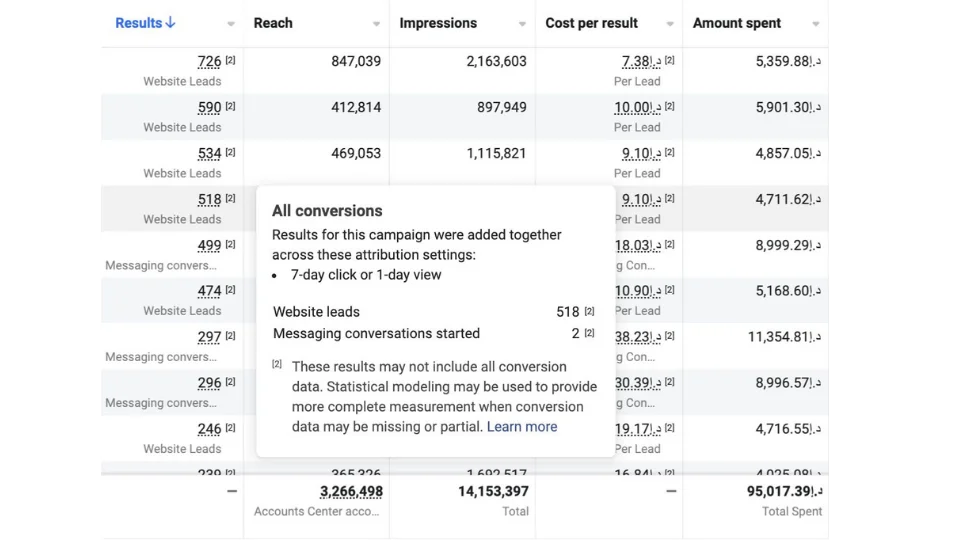Click the footnote marker beside 518 result

tap(230, 198)
